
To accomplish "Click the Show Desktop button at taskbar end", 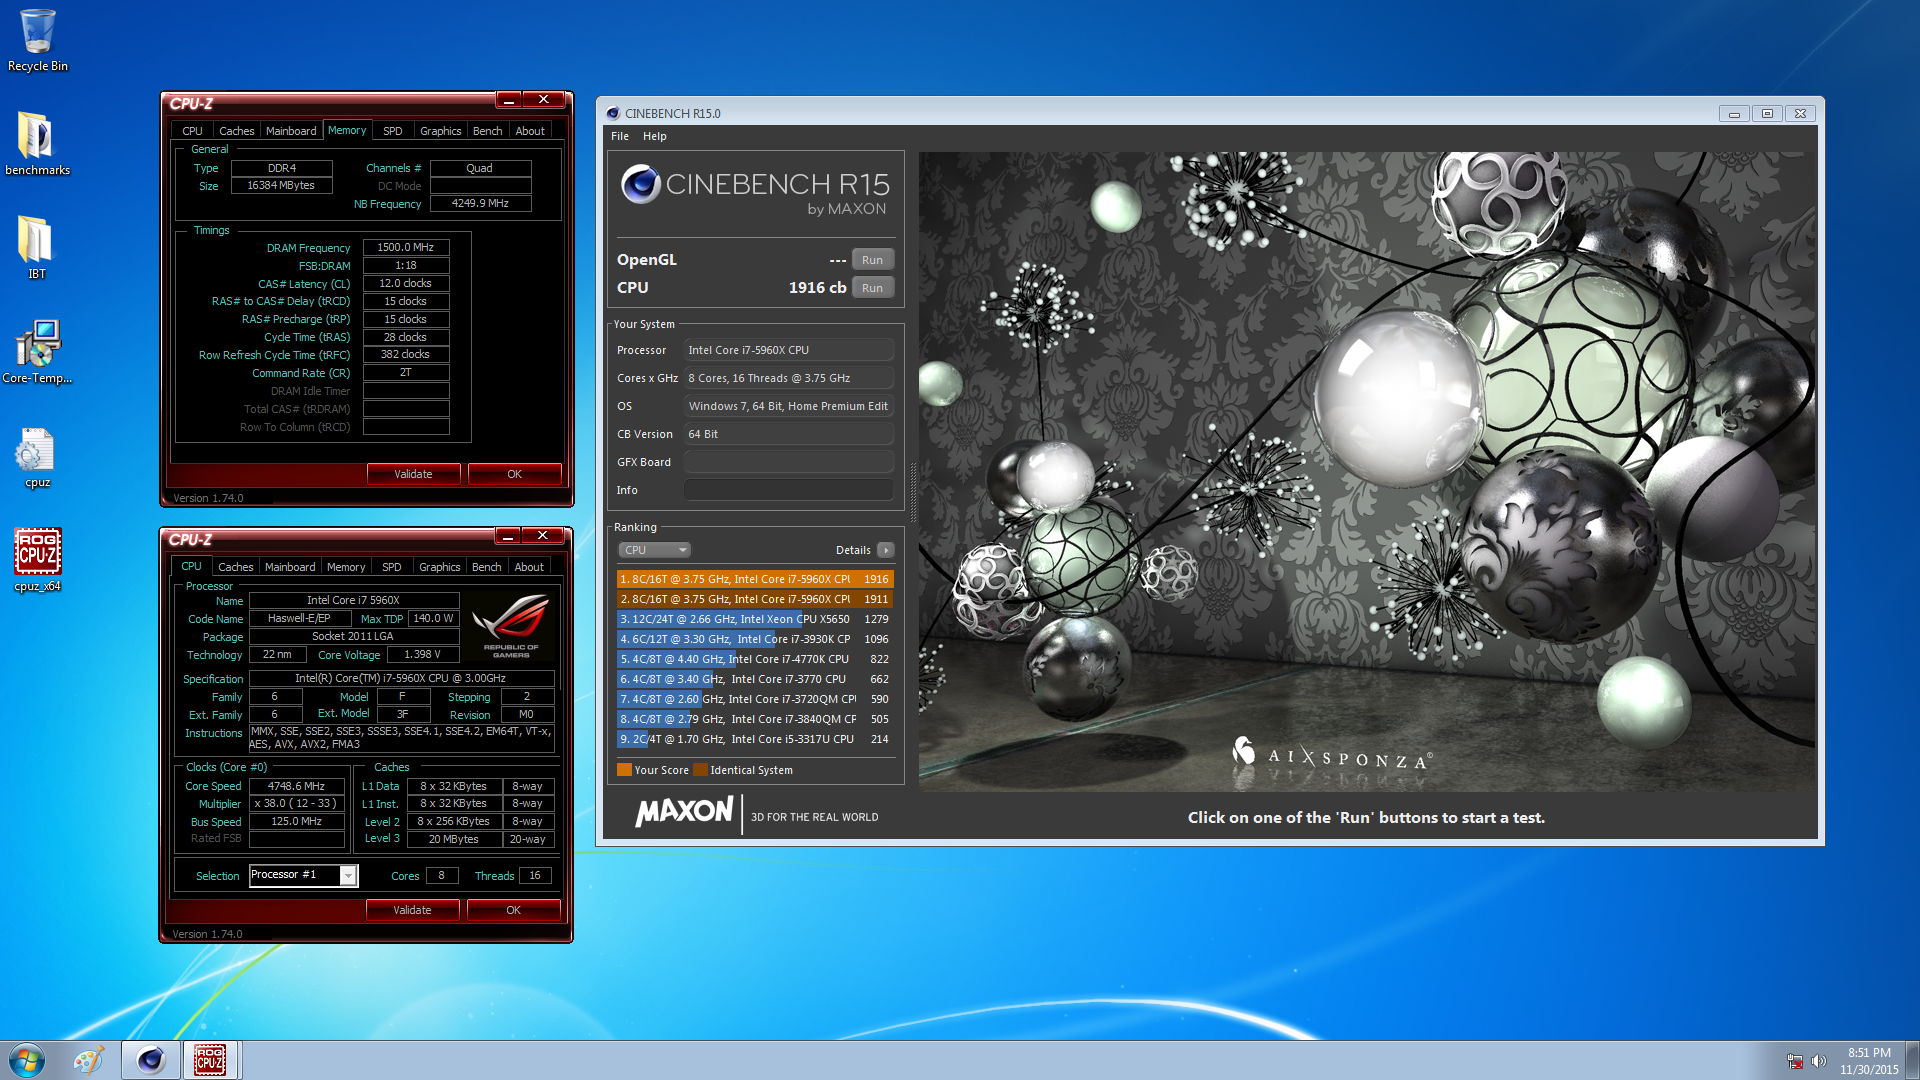I will point(1913,1060).
